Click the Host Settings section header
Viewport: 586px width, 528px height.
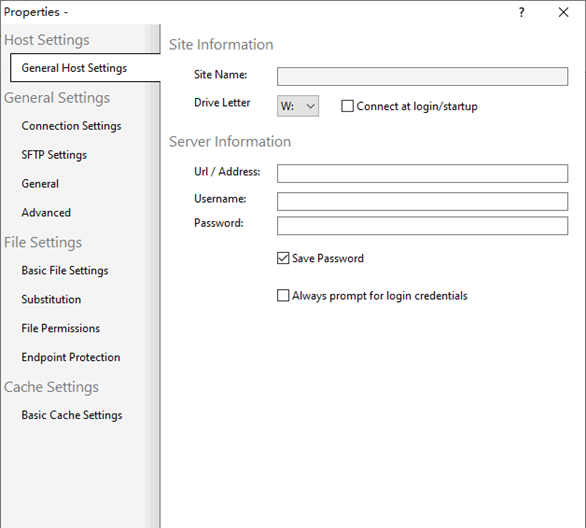[x=47, y=40]
